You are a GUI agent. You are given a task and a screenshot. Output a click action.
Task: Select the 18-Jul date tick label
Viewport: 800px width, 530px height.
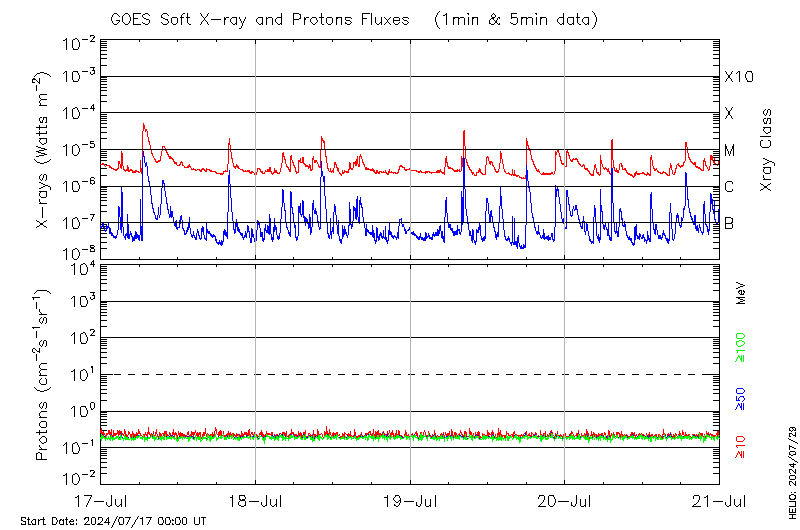[x=256, y=500]
